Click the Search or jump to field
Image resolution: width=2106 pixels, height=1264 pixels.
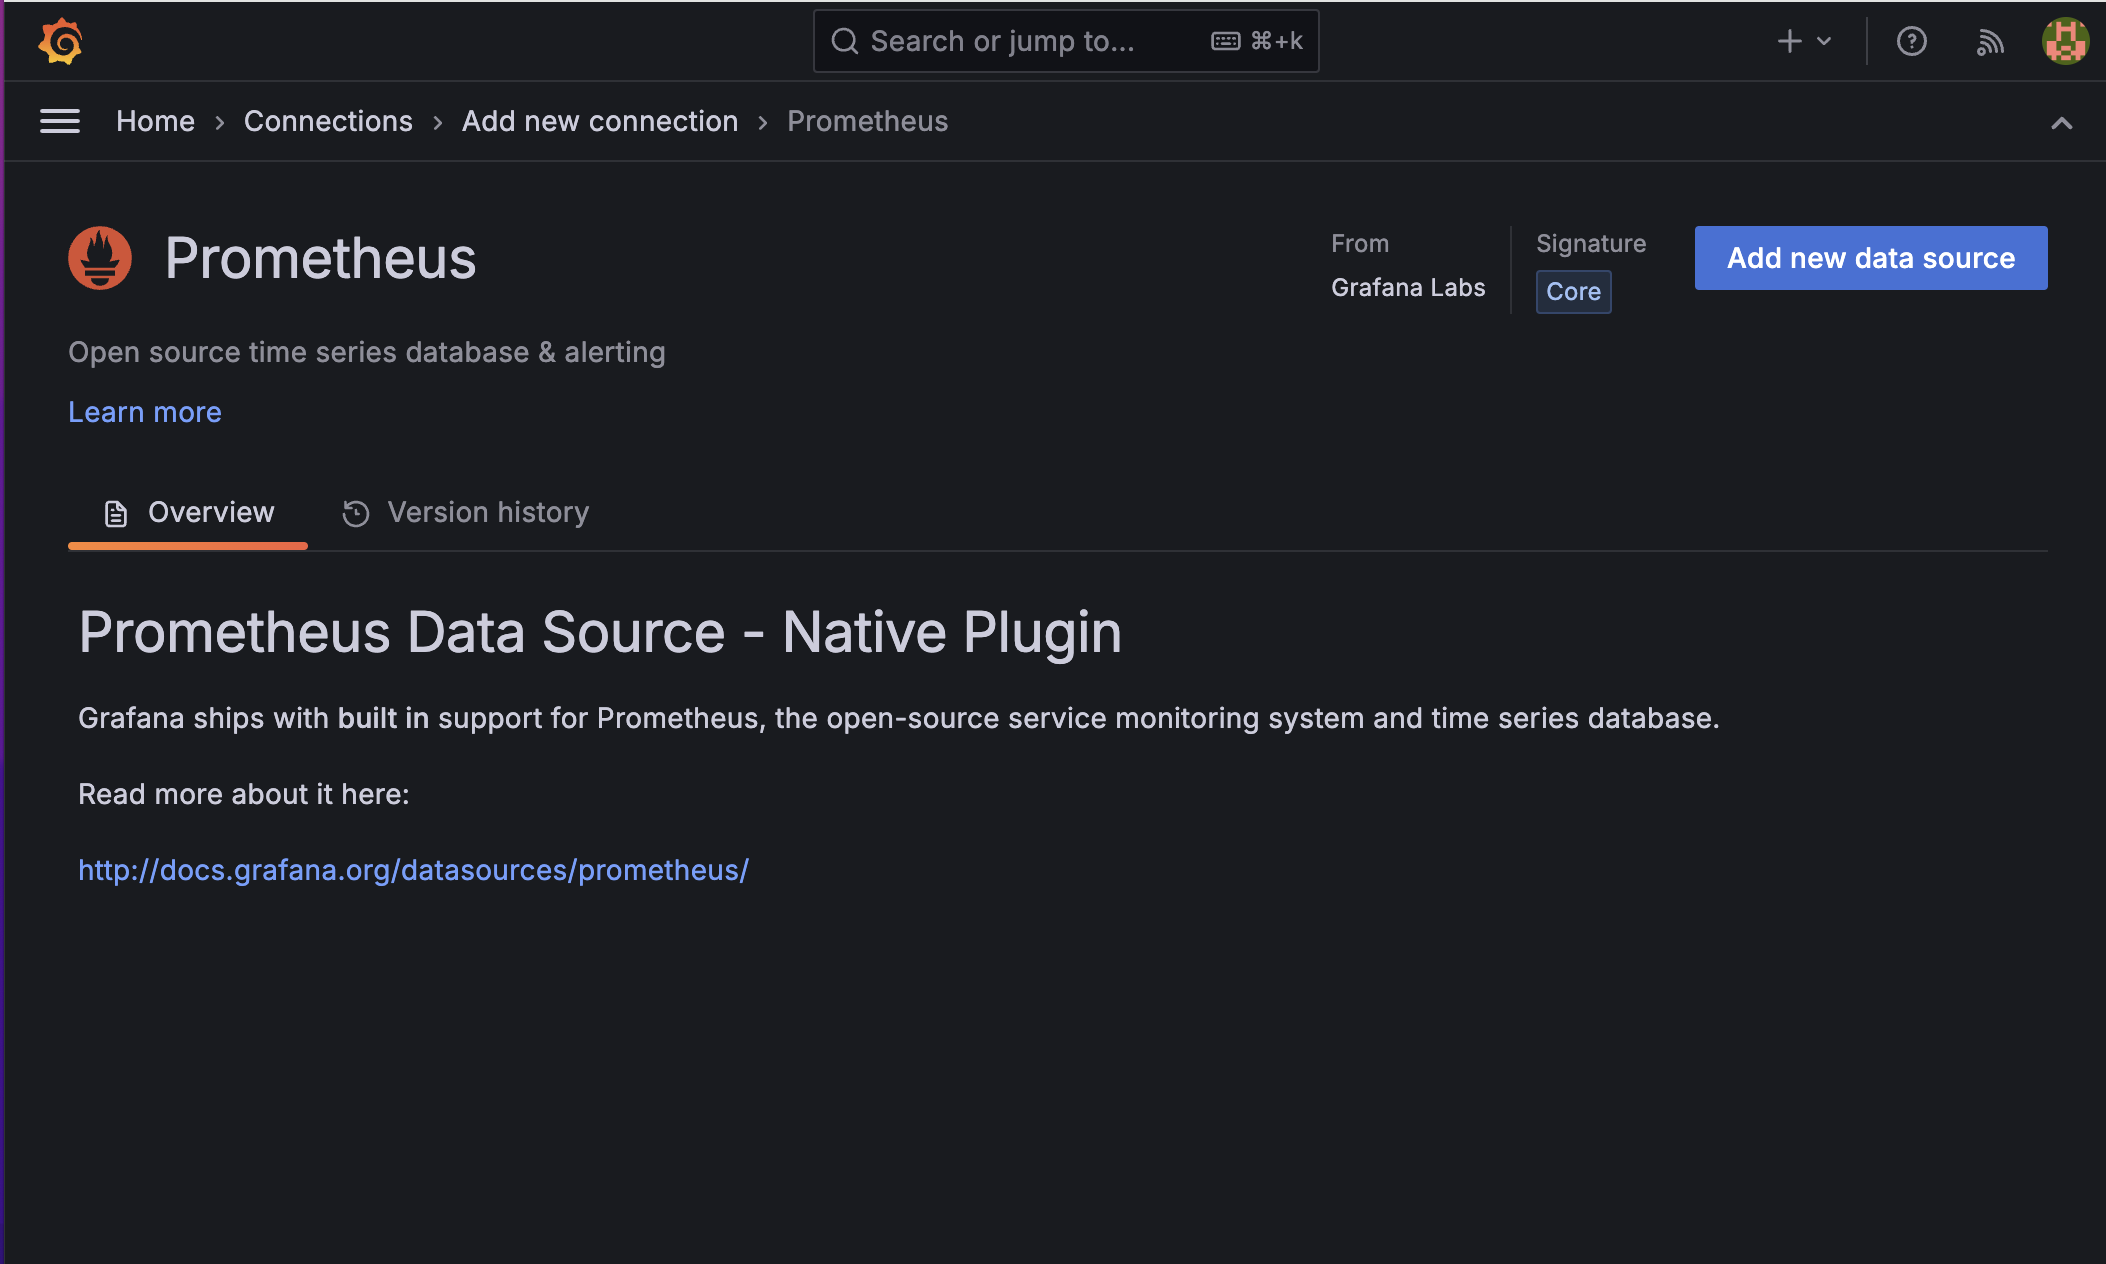tap(1066, 41)
